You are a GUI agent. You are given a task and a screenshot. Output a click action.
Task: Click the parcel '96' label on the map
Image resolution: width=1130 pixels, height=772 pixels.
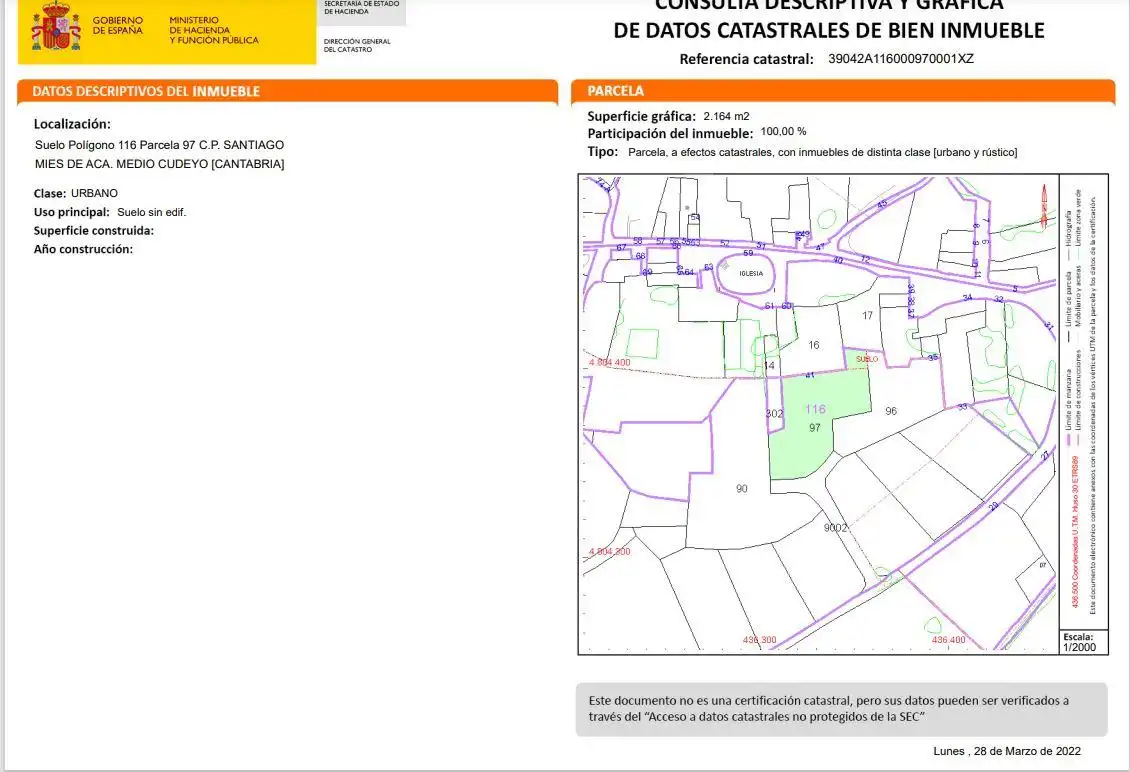coord(891,411)
